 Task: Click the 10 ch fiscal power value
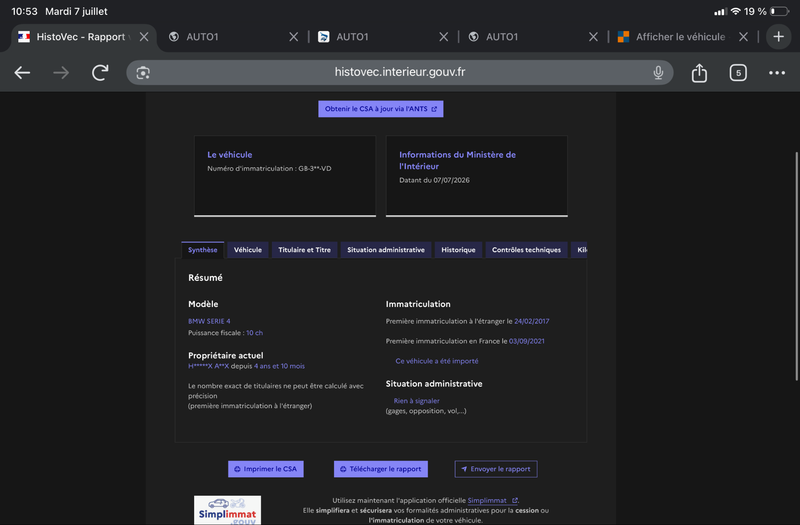(255, 333)
